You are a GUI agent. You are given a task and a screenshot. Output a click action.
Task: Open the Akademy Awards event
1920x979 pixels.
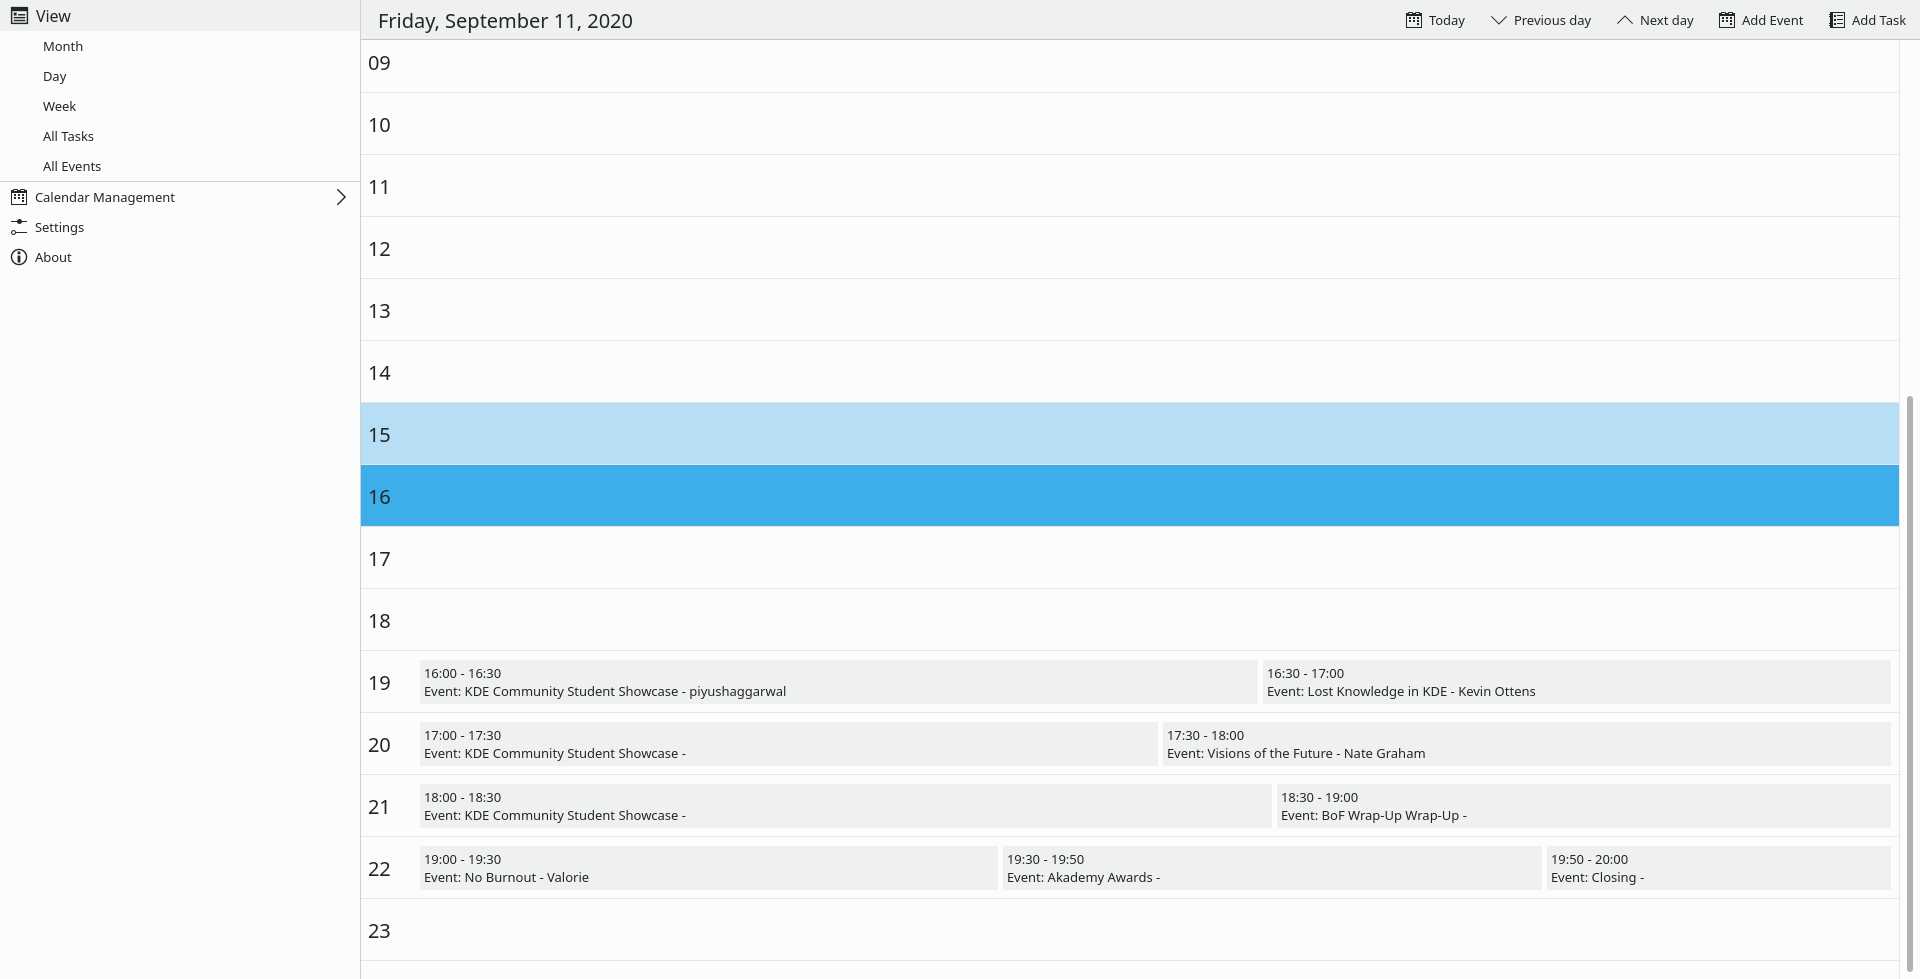tap(1270, 868)
